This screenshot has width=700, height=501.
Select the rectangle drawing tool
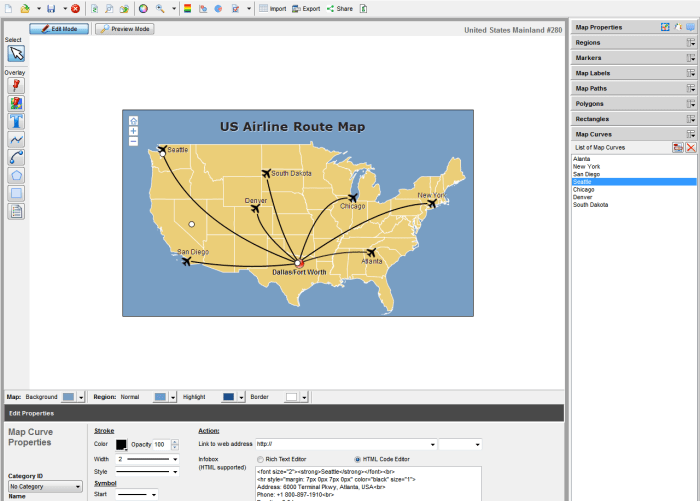tap(16, 193)
